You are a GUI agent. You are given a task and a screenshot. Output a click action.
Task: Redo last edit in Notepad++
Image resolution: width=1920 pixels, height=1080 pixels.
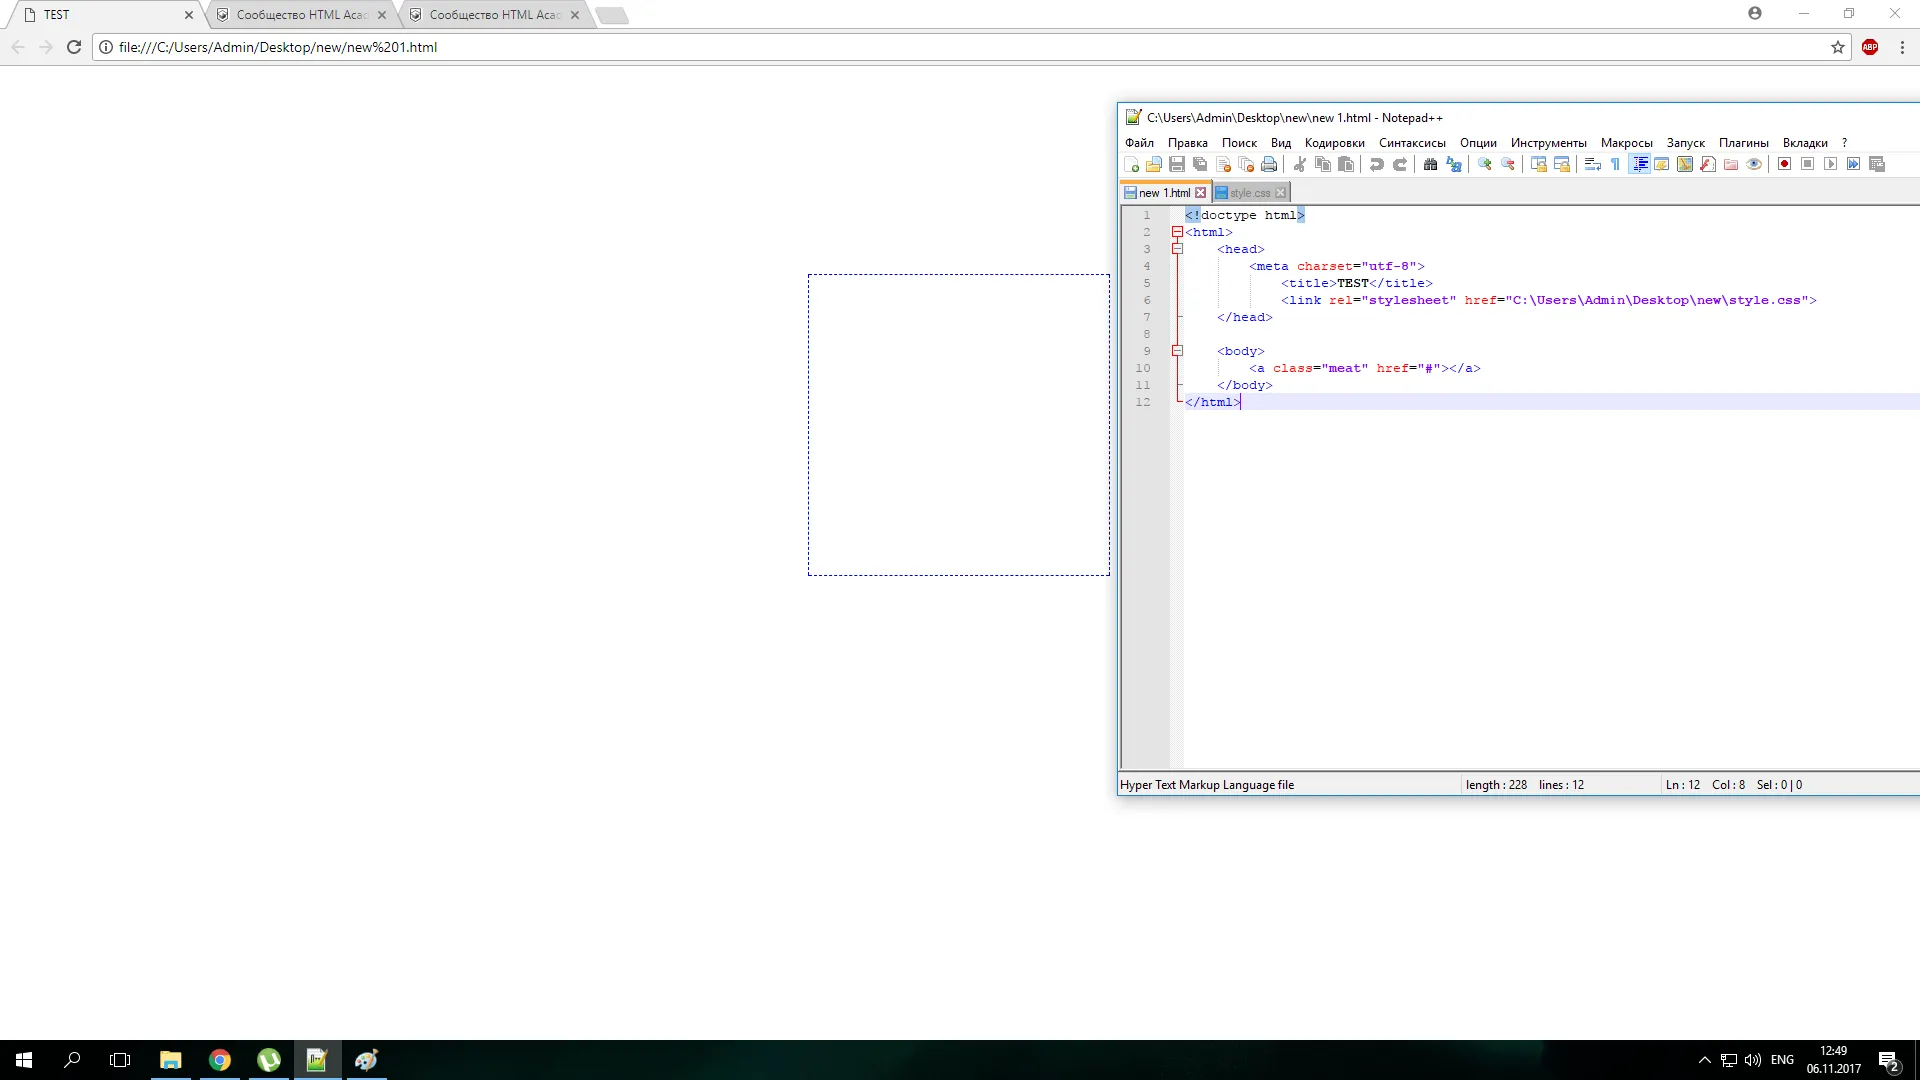[1400, 164]
